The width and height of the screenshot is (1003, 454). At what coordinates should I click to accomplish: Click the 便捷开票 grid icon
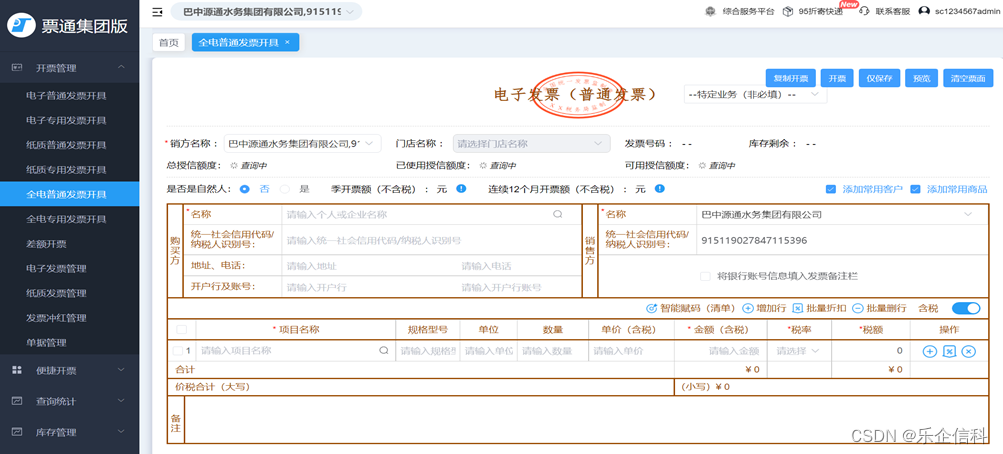(x=18, y=370)
